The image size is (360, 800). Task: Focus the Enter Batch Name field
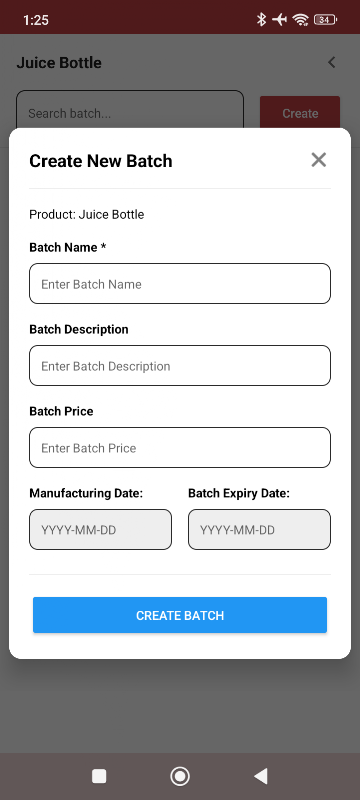tap(180, 284)
